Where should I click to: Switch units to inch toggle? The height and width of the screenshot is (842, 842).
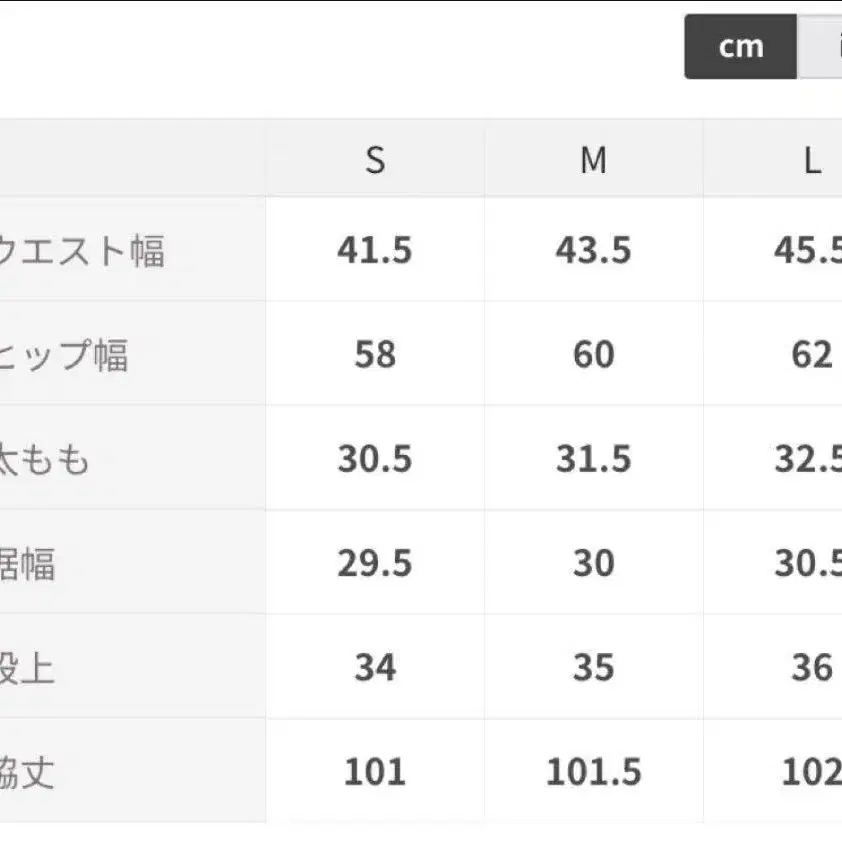pos(820,47)
